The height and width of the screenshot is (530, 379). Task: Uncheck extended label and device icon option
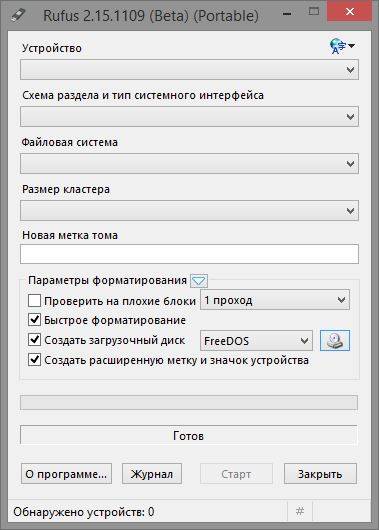coord(34,360)
